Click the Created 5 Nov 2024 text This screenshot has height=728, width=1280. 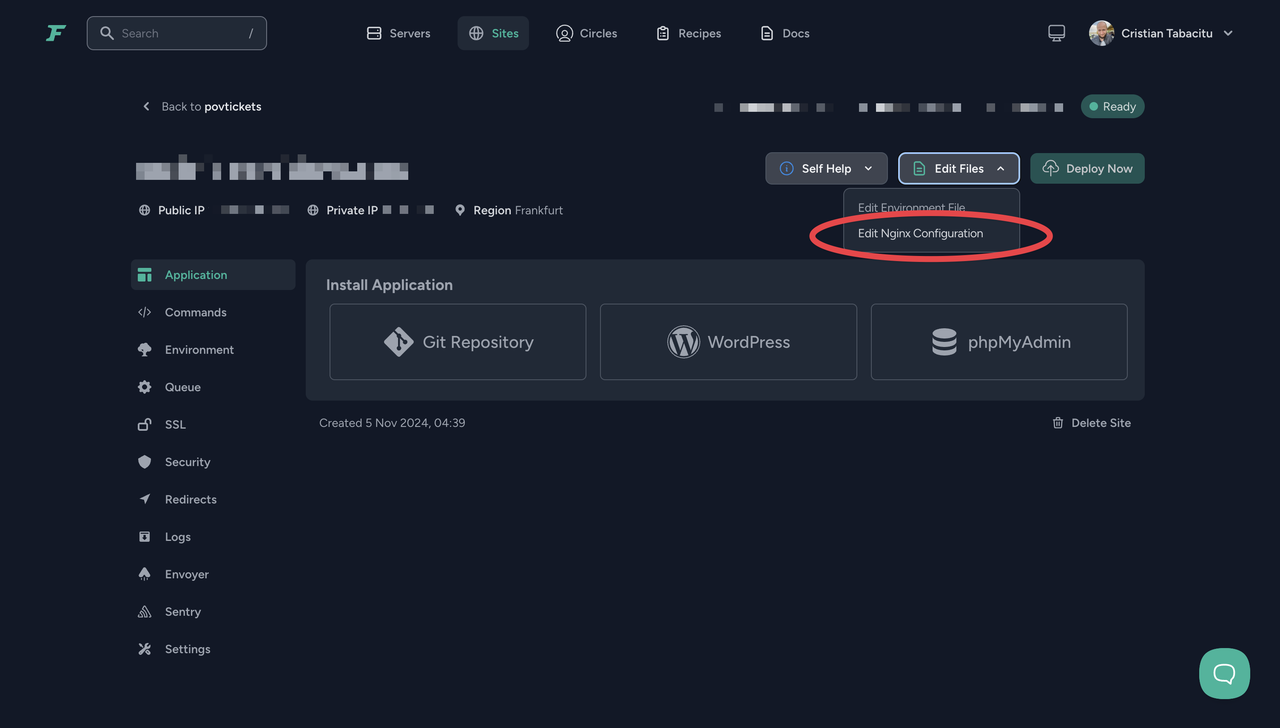392,423
